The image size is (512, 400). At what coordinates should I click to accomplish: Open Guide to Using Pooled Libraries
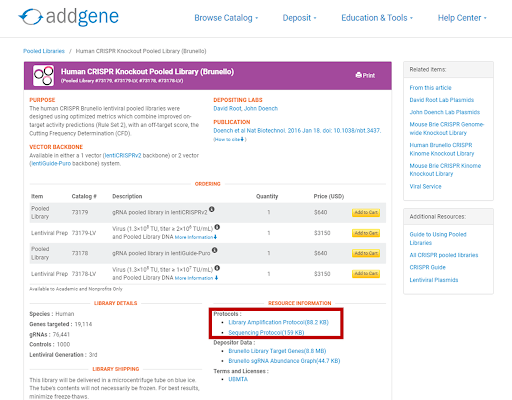[438, 238]
